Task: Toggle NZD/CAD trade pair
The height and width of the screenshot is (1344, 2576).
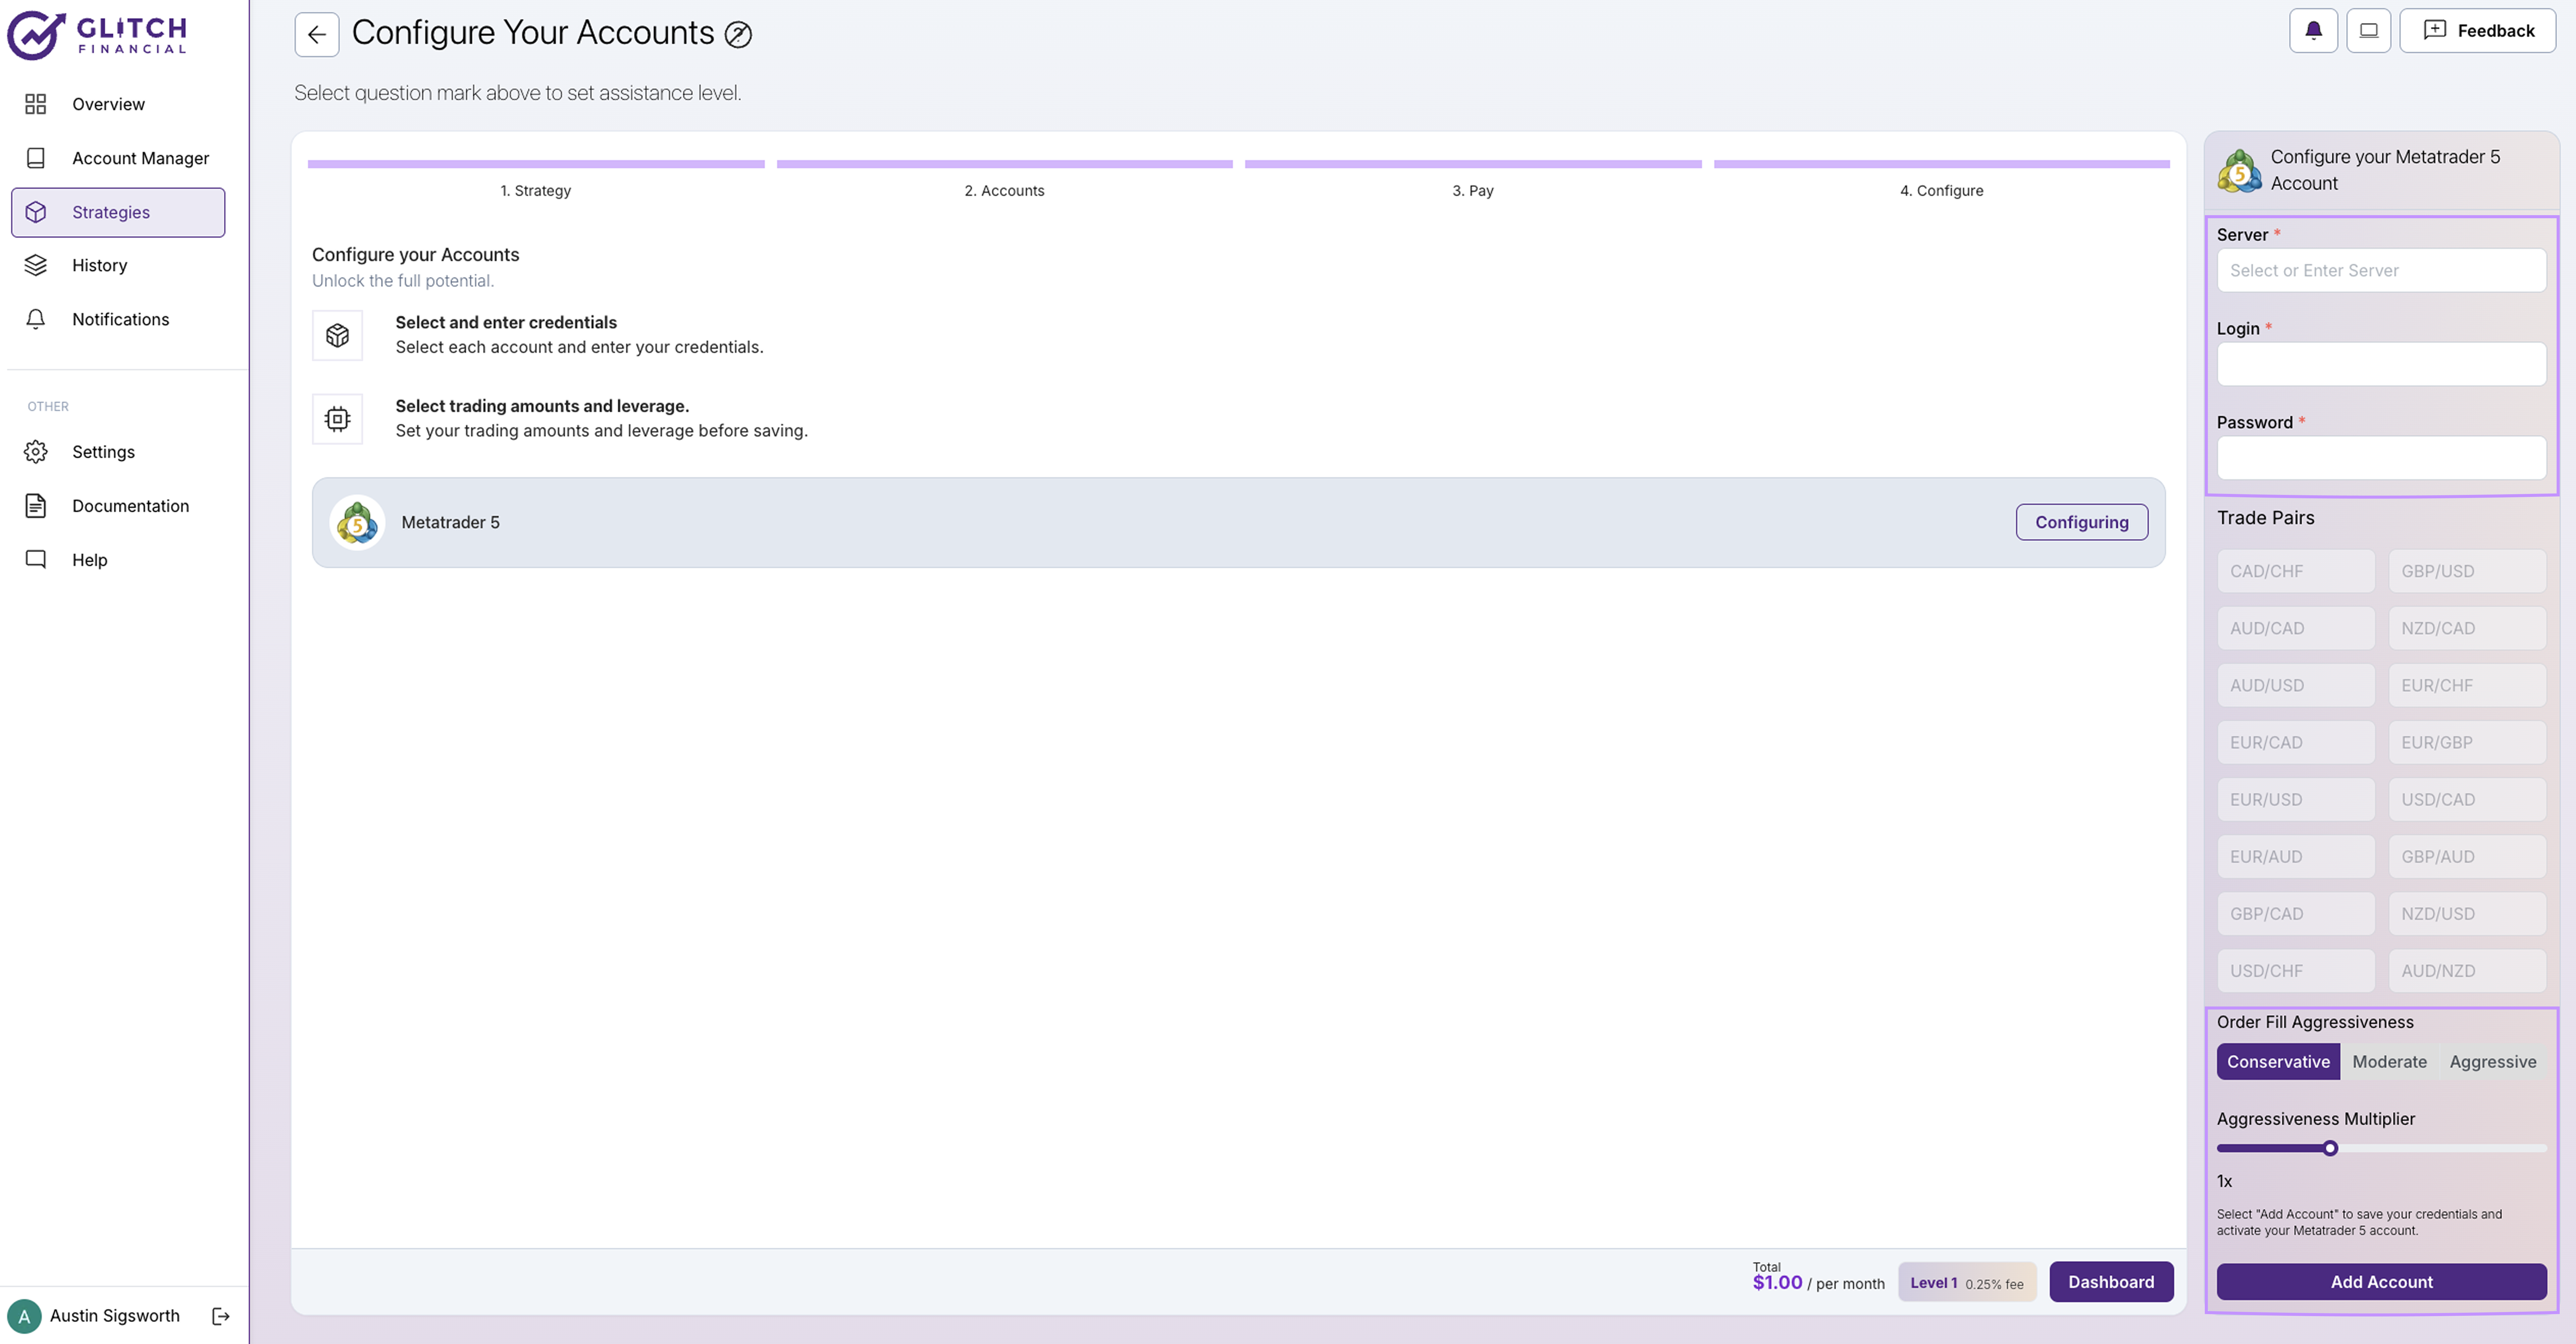Action: (2467, 628)
